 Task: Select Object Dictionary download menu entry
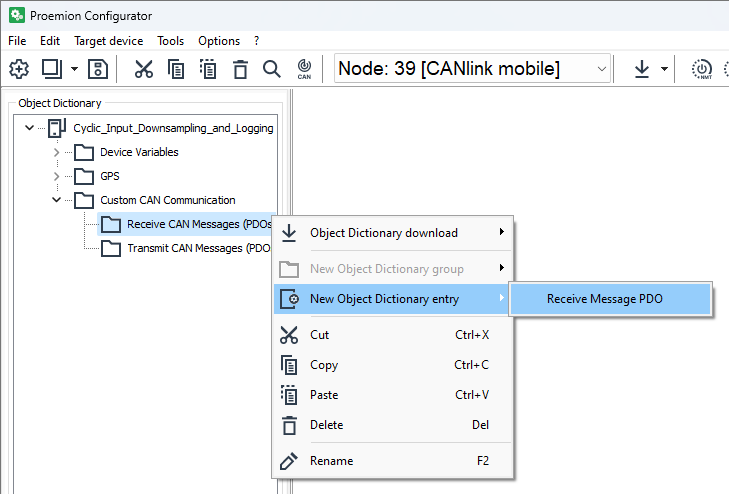[383, 233]
